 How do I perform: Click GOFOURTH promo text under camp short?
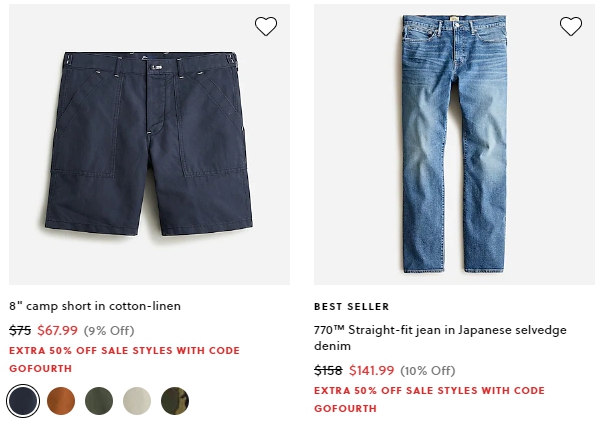point(41,369)
